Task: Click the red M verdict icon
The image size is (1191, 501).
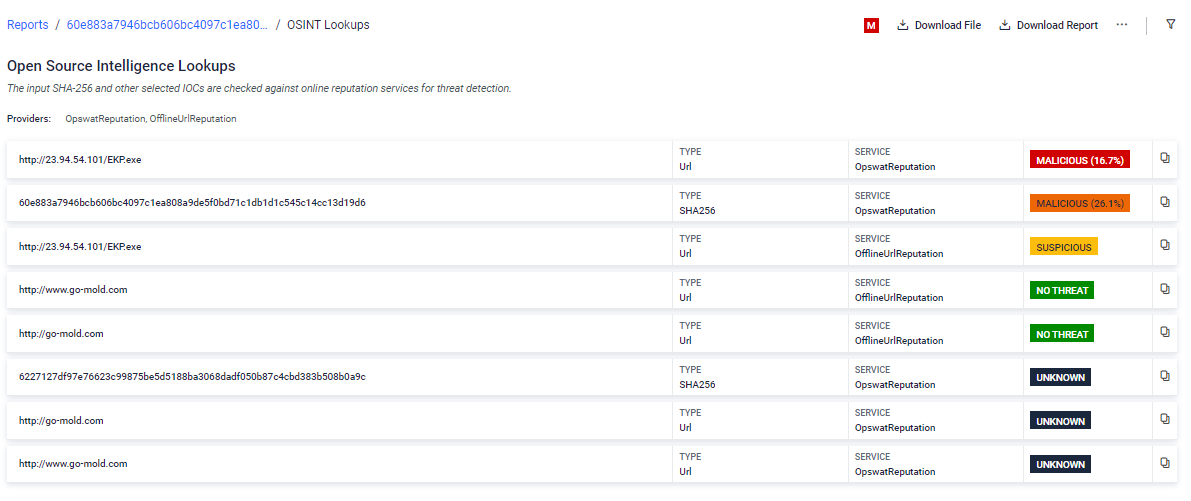Action: (x=871, y=26)
